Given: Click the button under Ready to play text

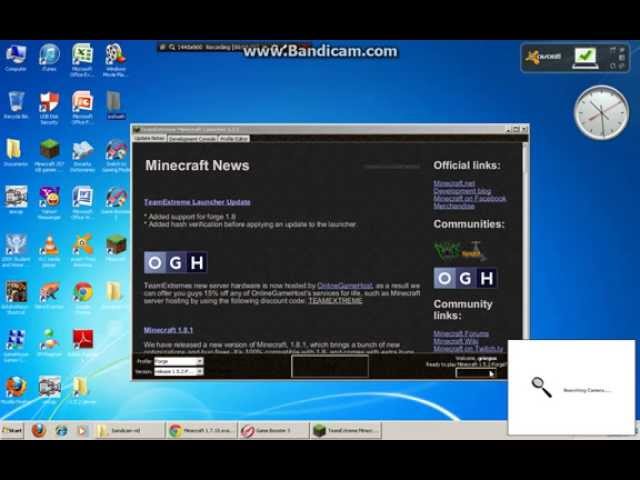Looking at the screenshot, I should (x=476, y=373).
